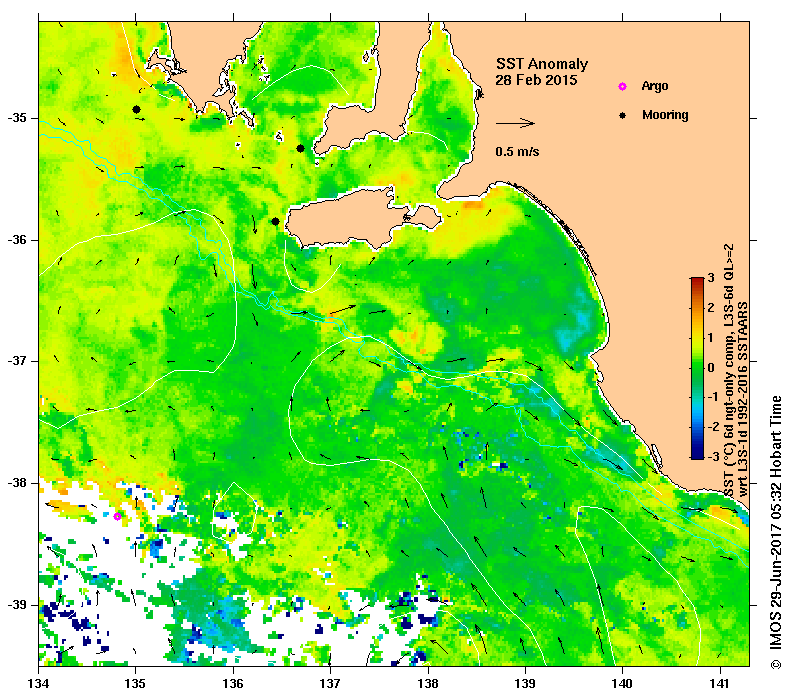The width and height of the screenshot is (791, 700).
Task: Click the '-36' latitude axis label
Action: tap(16, 240)
